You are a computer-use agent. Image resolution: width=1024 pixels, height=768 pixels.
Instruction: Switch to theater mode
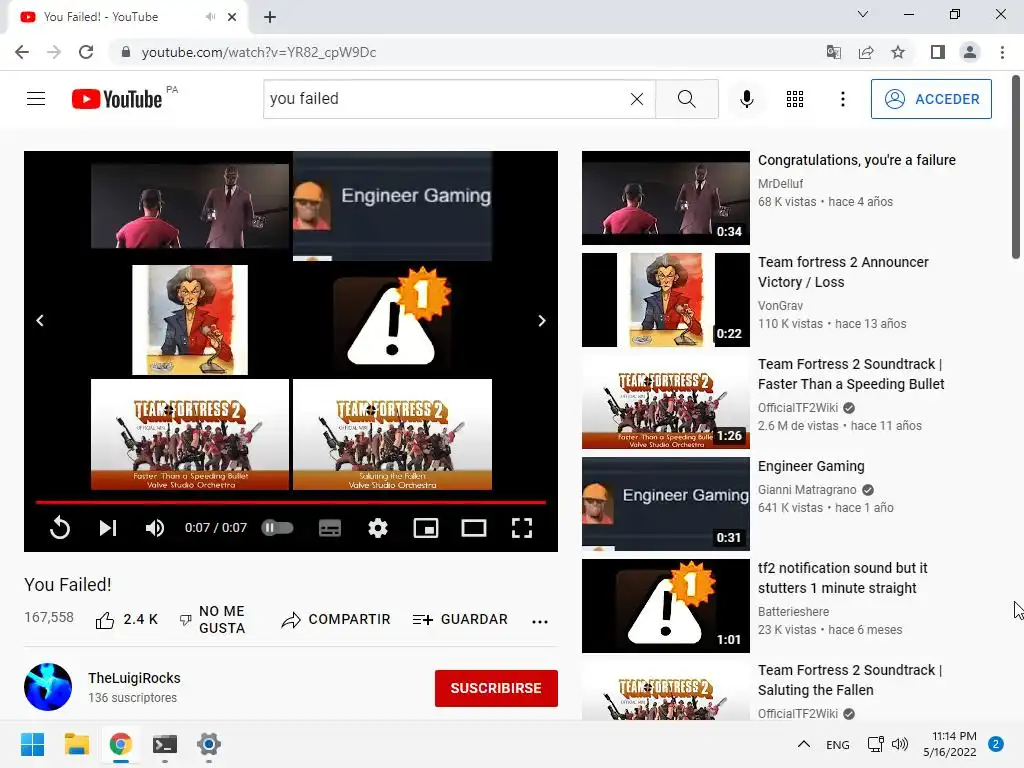[x=473, y=528]
